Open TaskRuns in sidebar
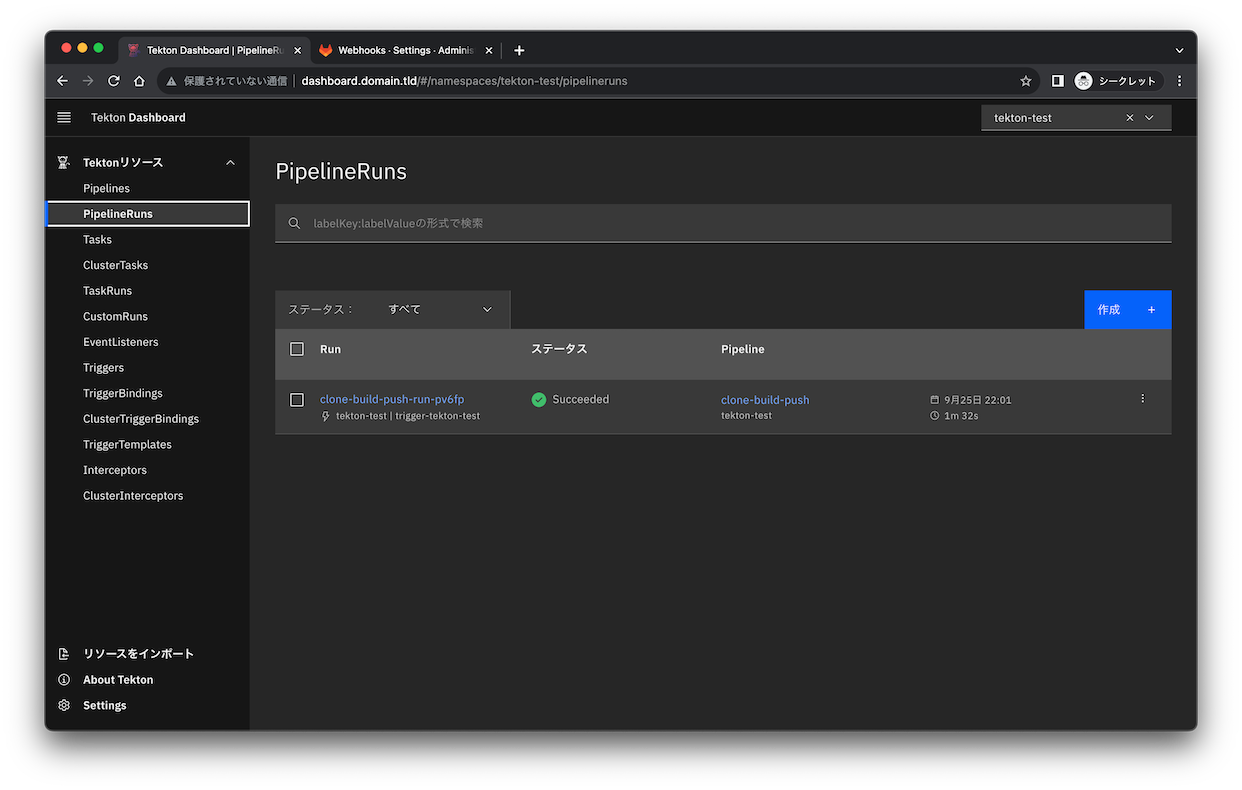Screen dimensions: 1242x790 107,291
